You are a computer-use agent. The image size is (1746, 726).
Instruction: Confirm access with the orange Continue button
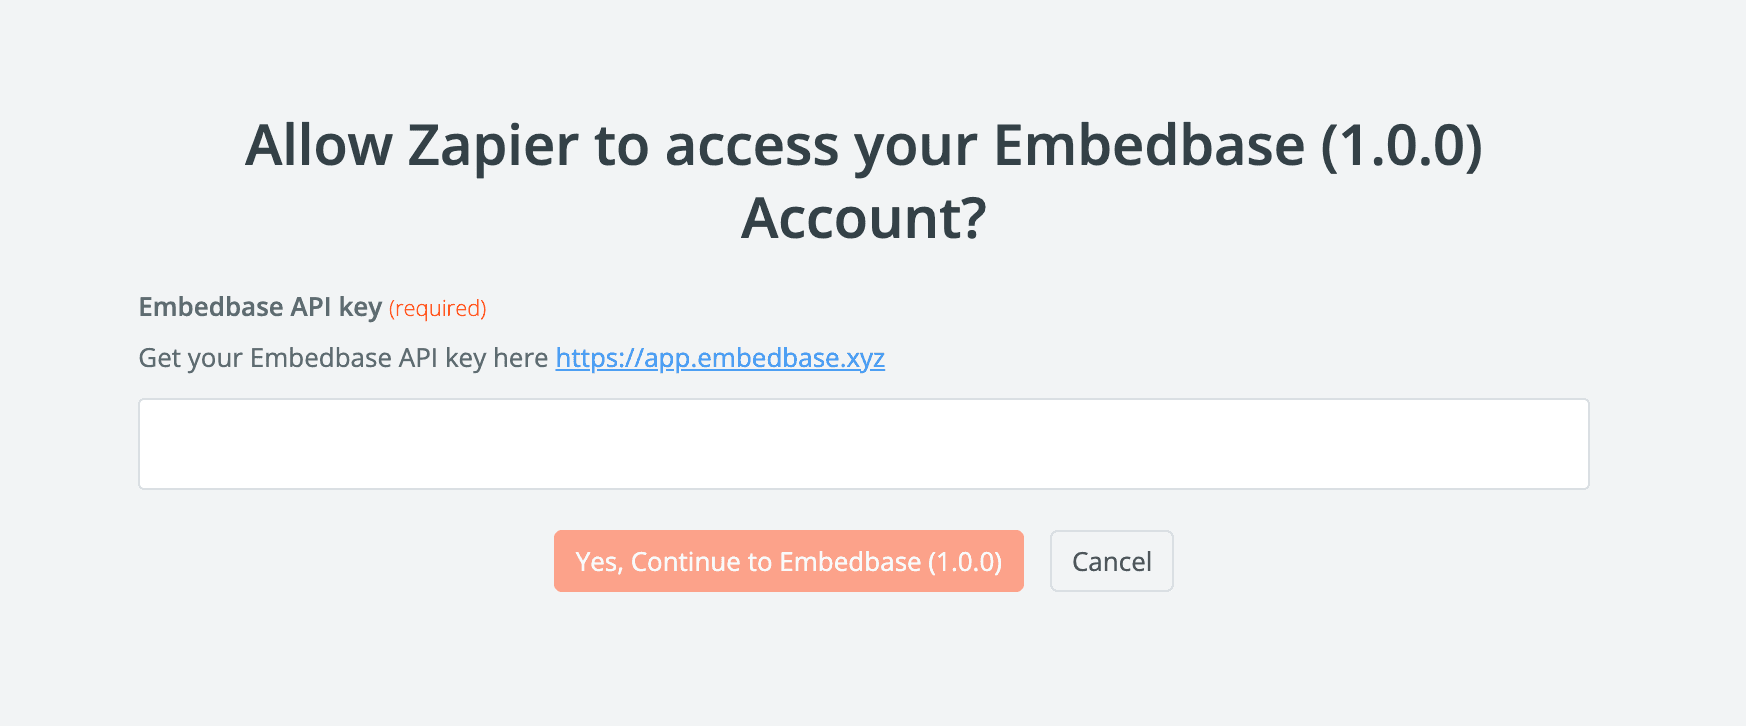point(788,562)
